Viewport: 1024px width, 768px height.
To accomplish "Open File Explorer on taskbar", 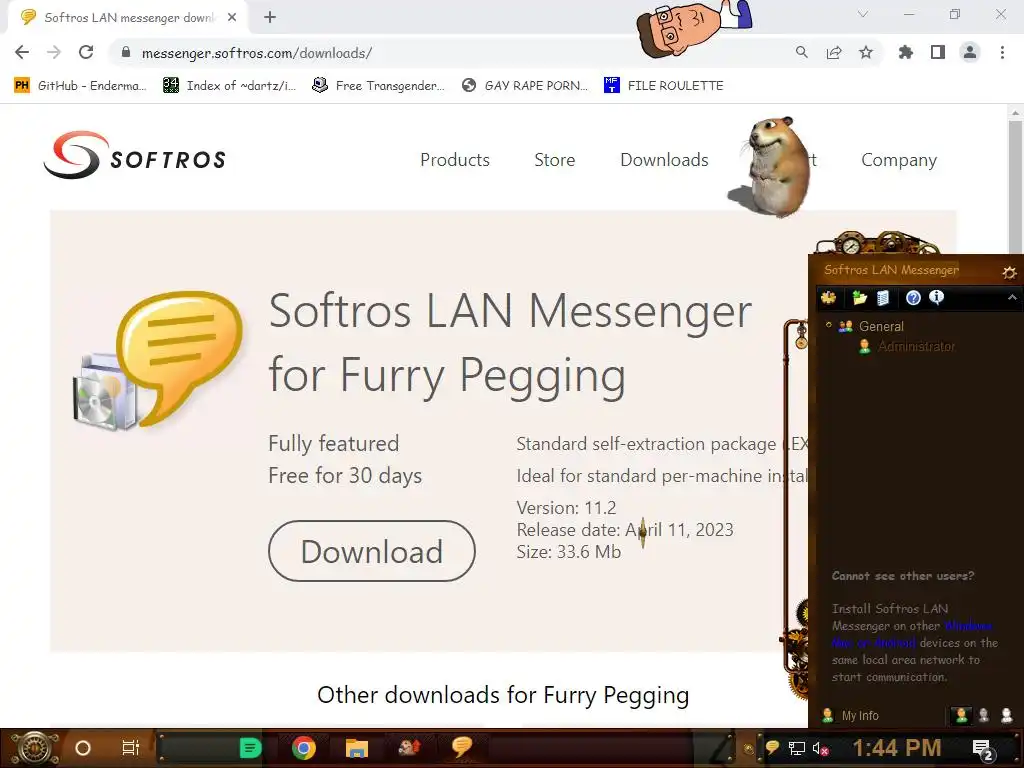I will [x=357, y=748].
